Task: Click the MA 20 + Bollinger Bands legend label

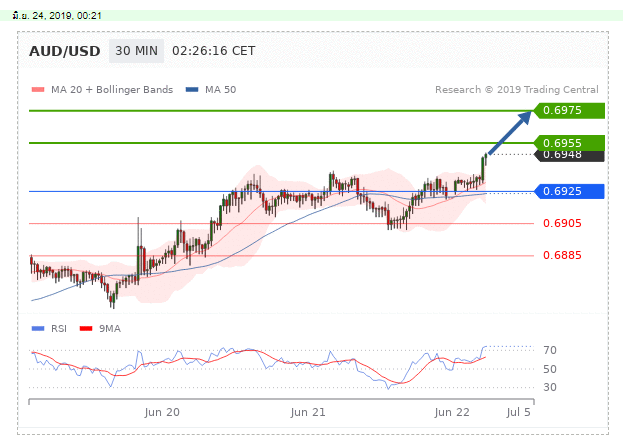Action: 112,90
